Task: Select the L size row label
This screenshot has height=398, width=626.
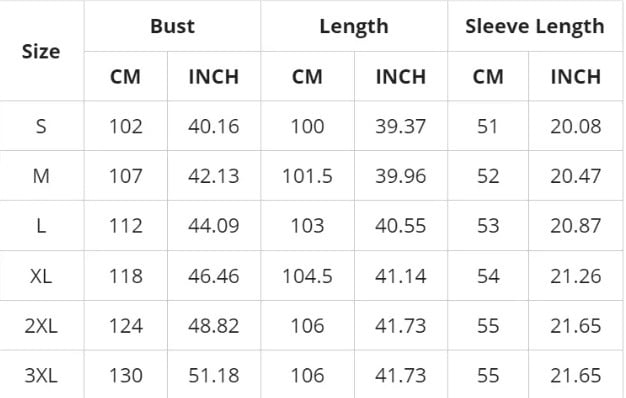Action: tap(41, 226)
